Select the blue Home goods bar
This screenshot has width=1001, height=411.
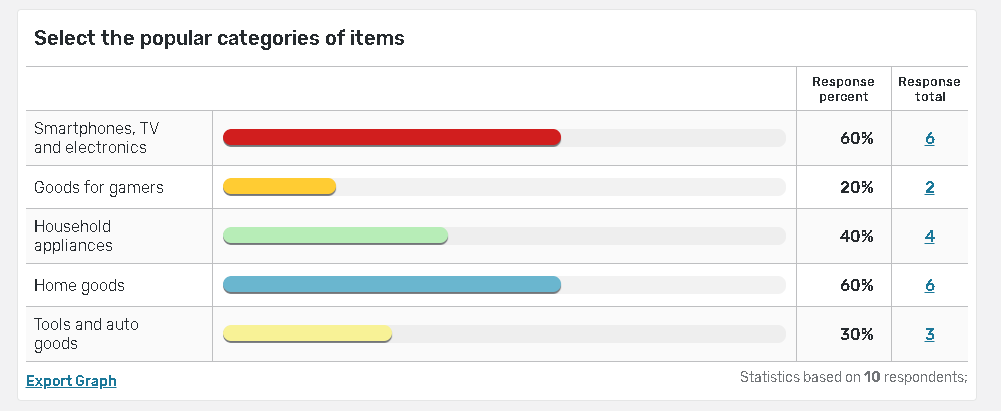pyautogui.click(x=392, y=285)
